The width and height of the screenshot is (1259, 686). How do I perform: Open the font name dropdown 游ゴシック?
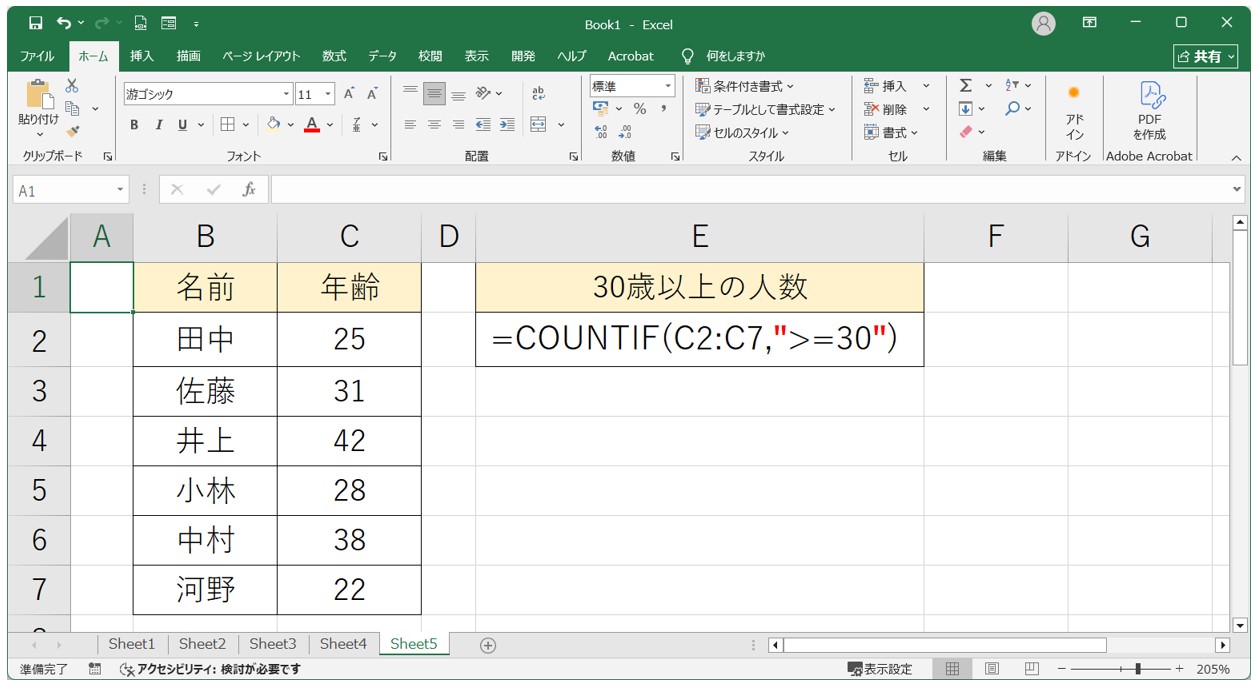(x=287, y=94)
